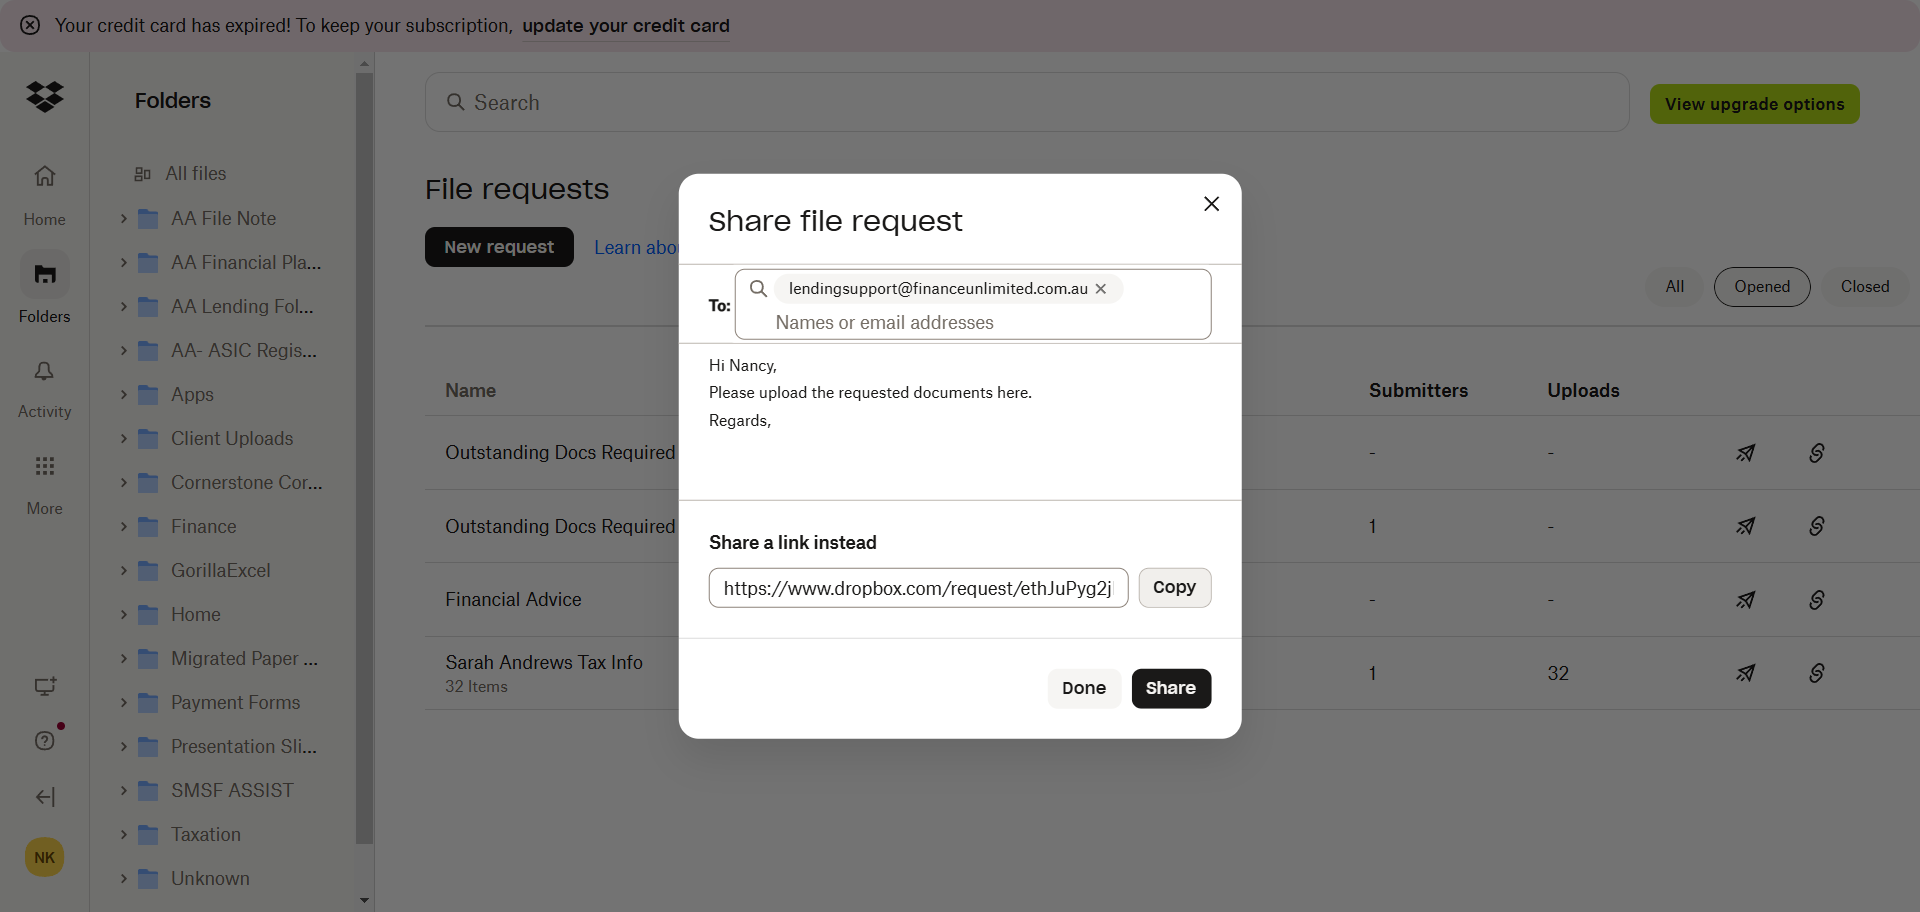
Task: Remove lendingsupport email recipient chip
Action: (x=1101, y=289)
